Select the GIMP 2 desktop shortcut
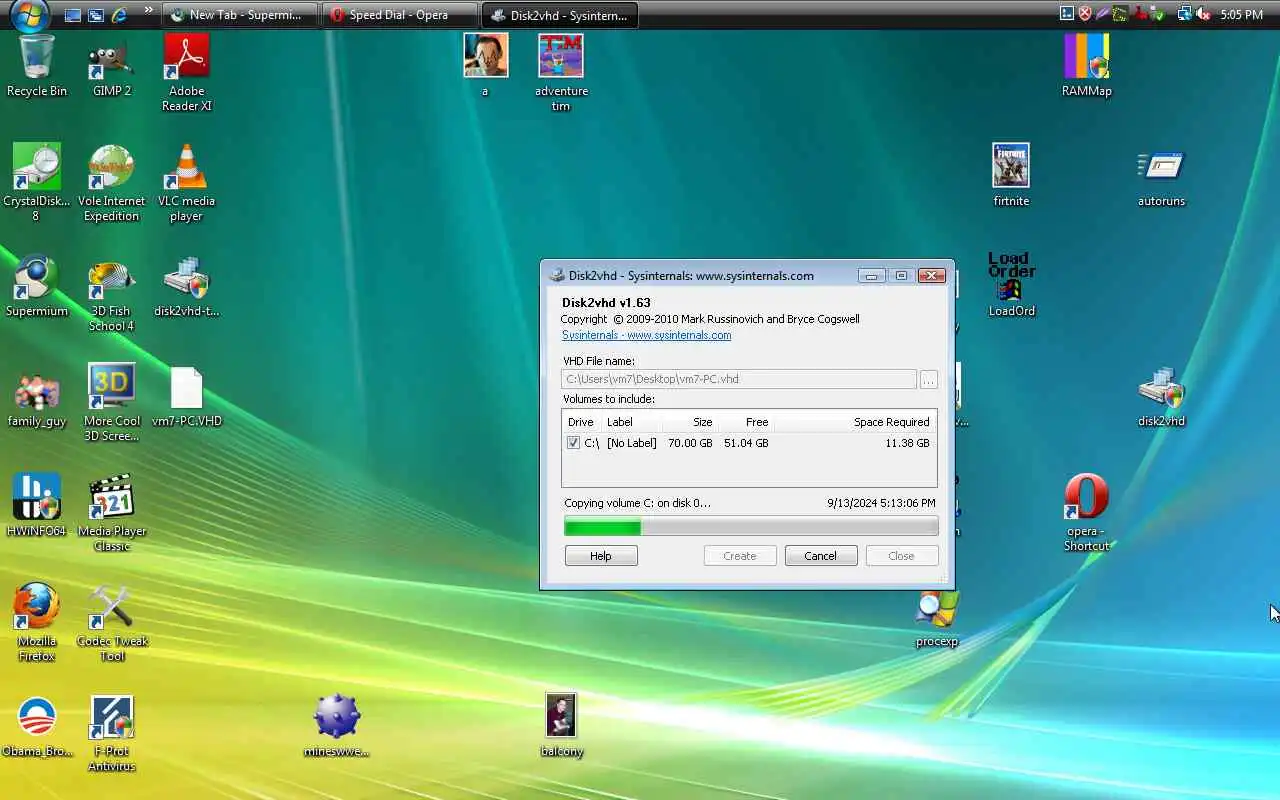 click(x=112, y=66)
